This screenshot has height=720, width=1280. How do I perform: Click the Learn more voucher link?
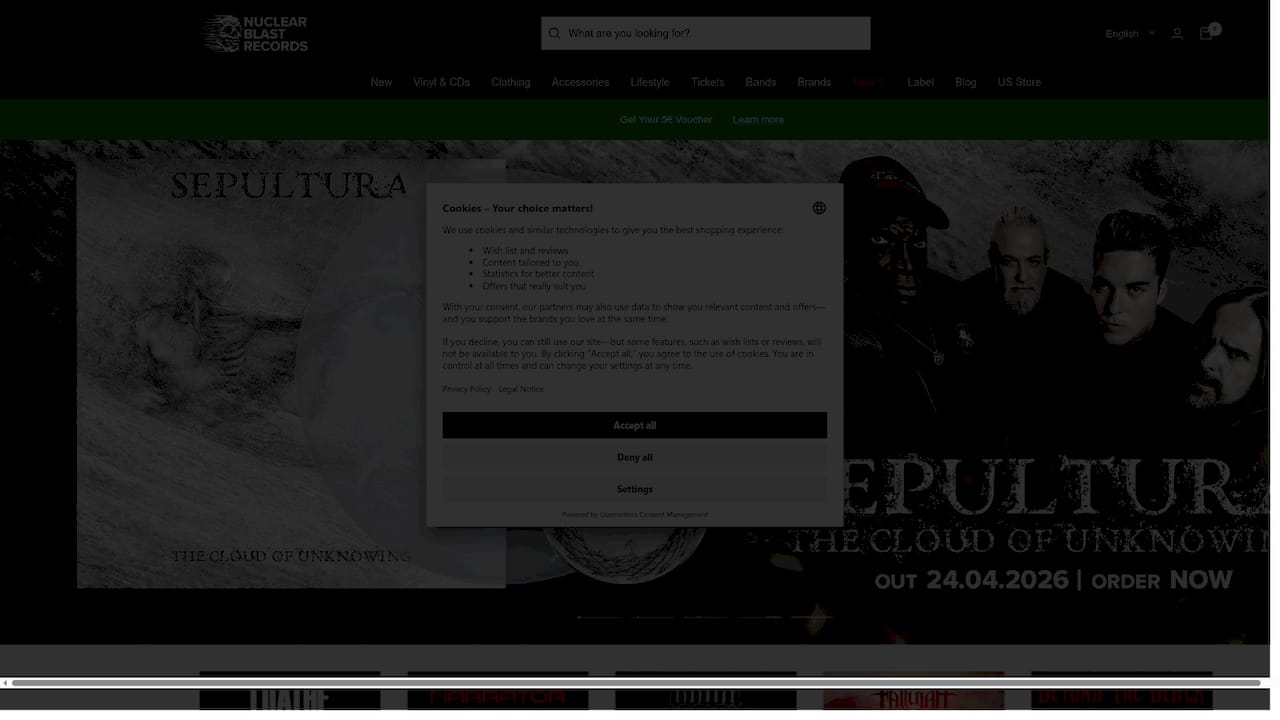758,119
